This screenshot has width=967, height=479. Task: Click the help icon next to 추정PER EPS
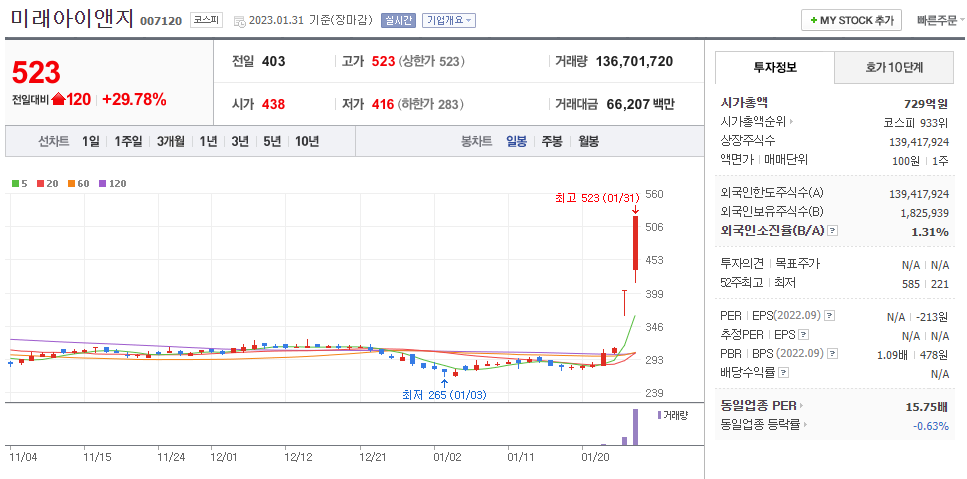coord(803,335)
